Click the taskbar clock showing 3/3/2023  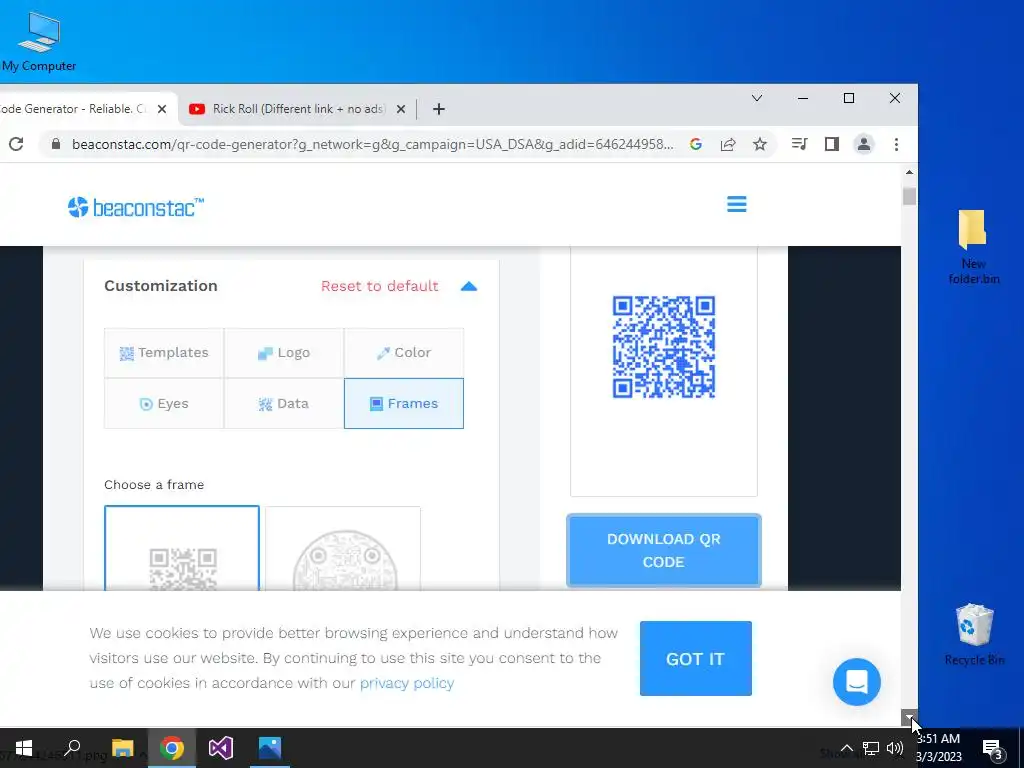939,748
